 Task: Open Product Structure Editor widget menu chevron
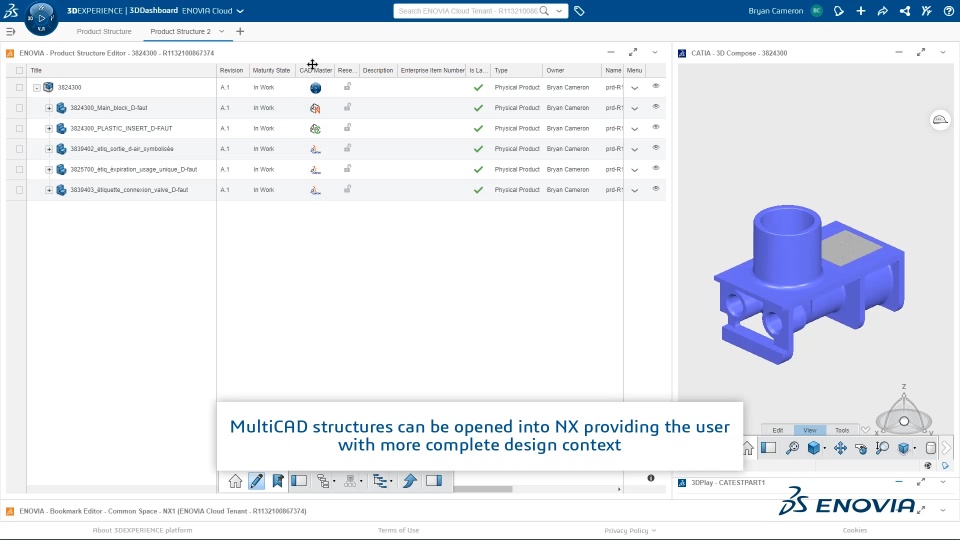654,53
